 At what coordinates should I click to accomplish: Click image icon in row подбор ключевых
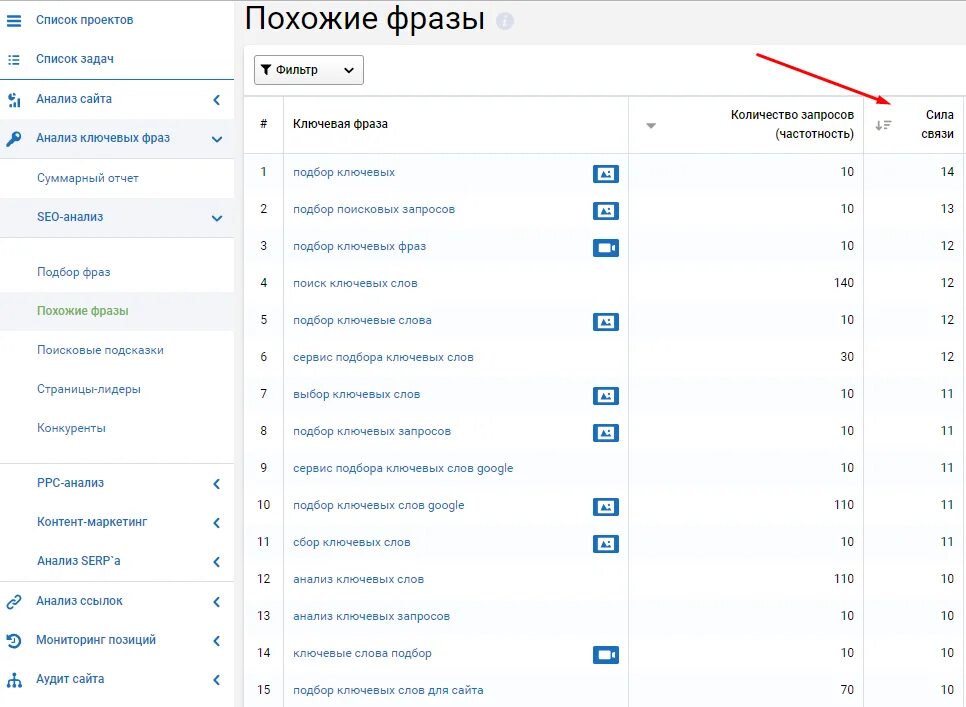(x=606, y=174)
